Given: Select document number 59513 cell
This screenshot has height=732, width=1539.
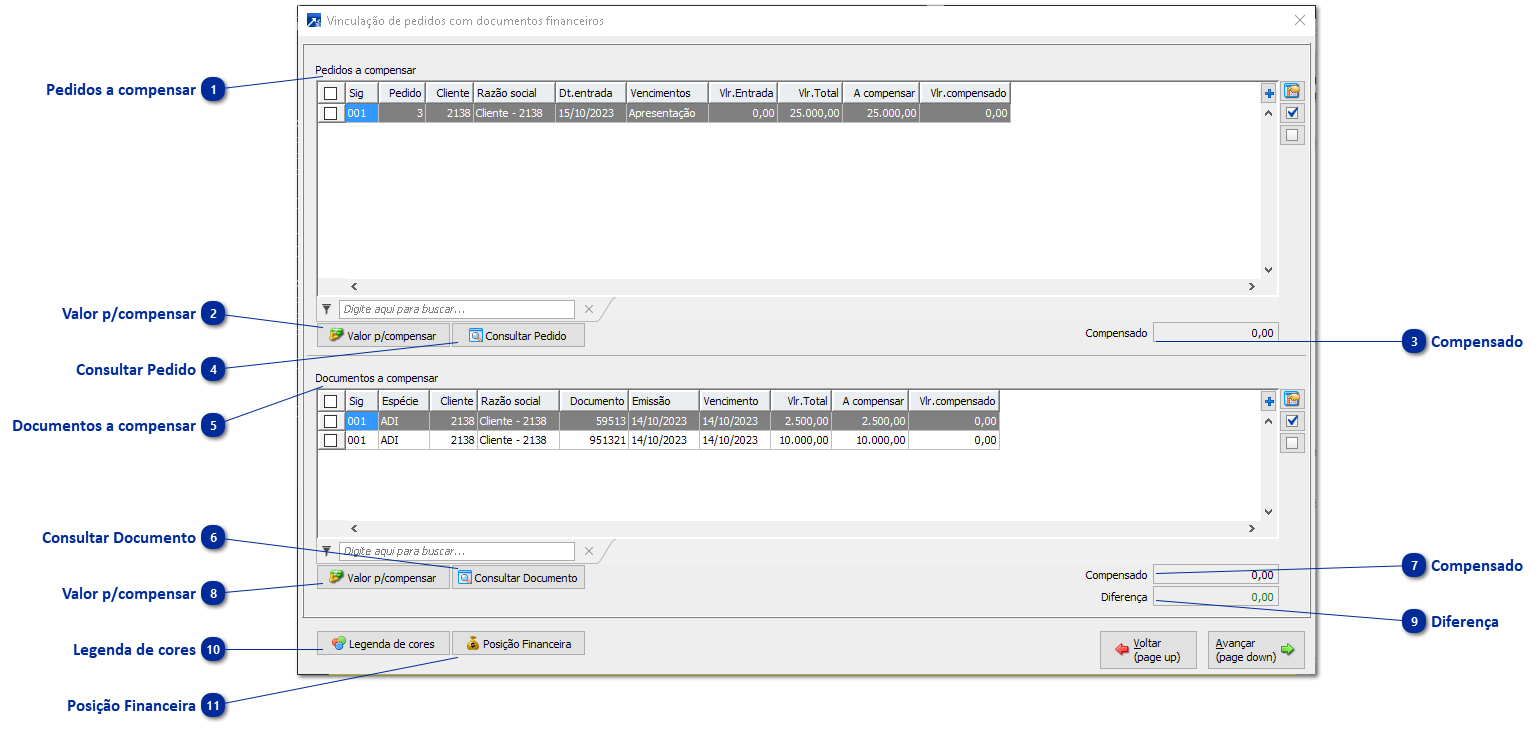Looking at the screenshot, I should point(594,421).
